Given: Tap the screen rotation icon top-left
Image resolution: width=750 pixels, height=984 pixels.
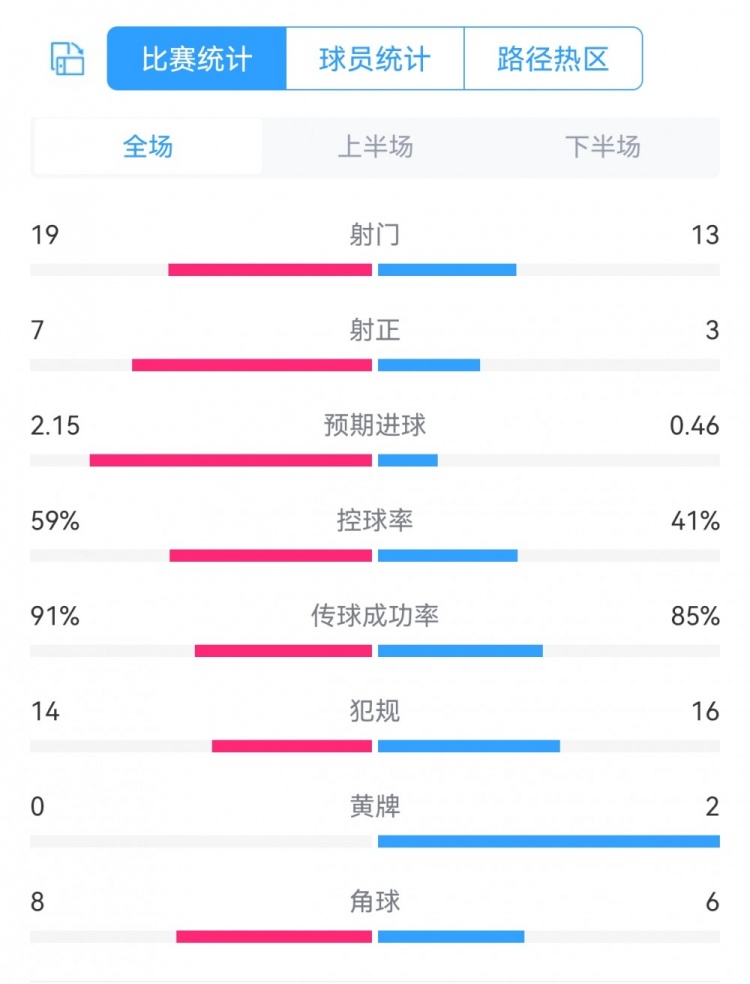Looking at the screenshot, I should pyautogui.click(x=66, y=59).
